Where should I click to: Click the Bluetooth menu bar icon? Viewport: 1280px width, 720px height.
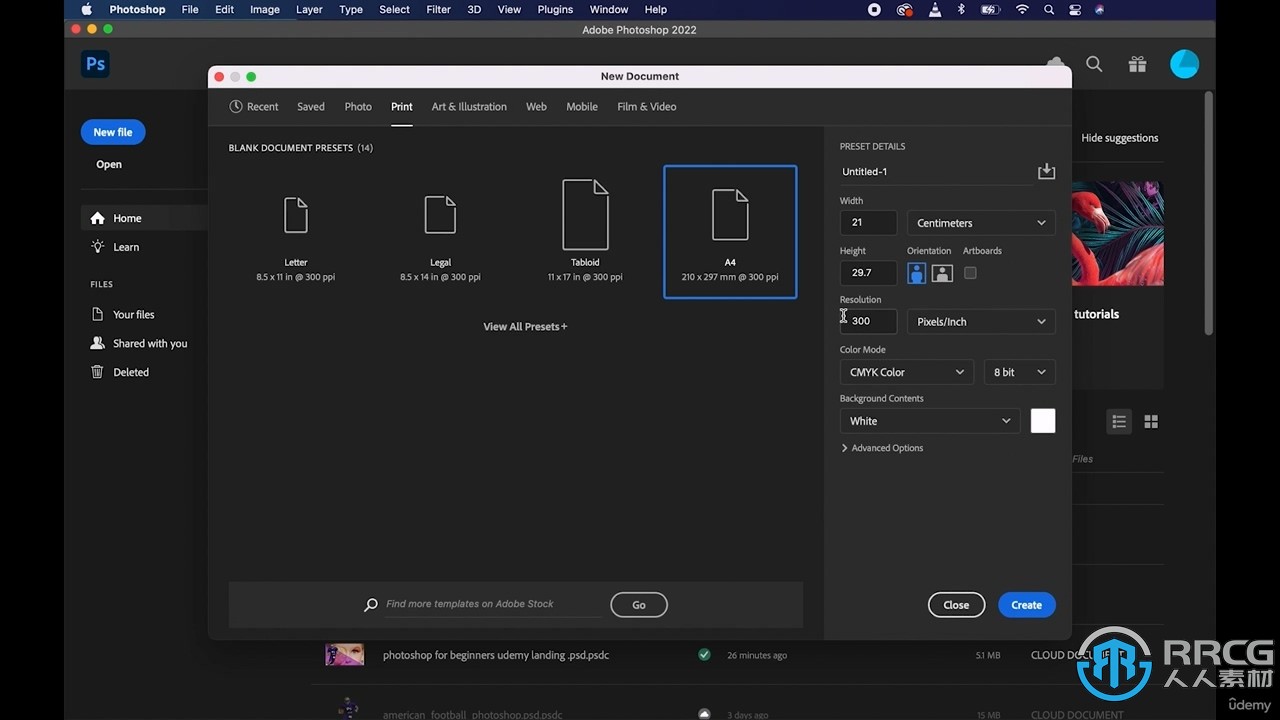tap(962, 9)
